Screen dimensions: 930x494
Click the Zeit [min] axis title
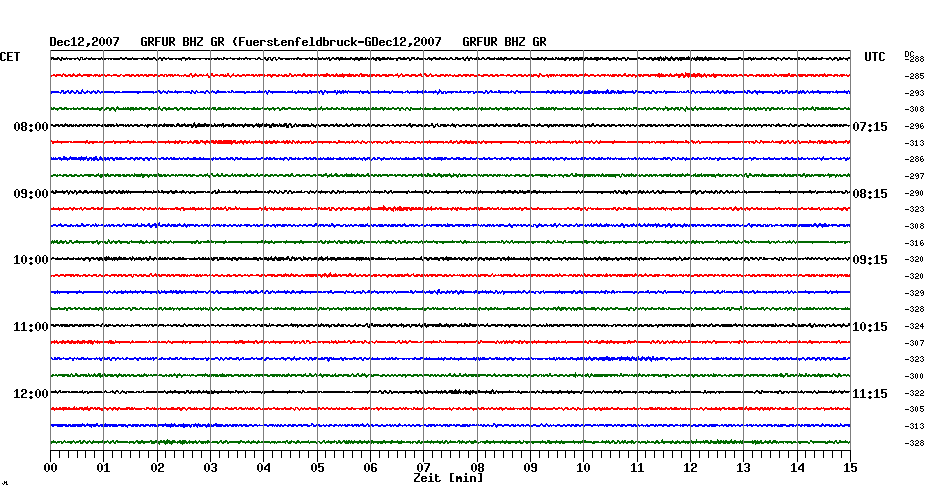click(x=448, y=478)
